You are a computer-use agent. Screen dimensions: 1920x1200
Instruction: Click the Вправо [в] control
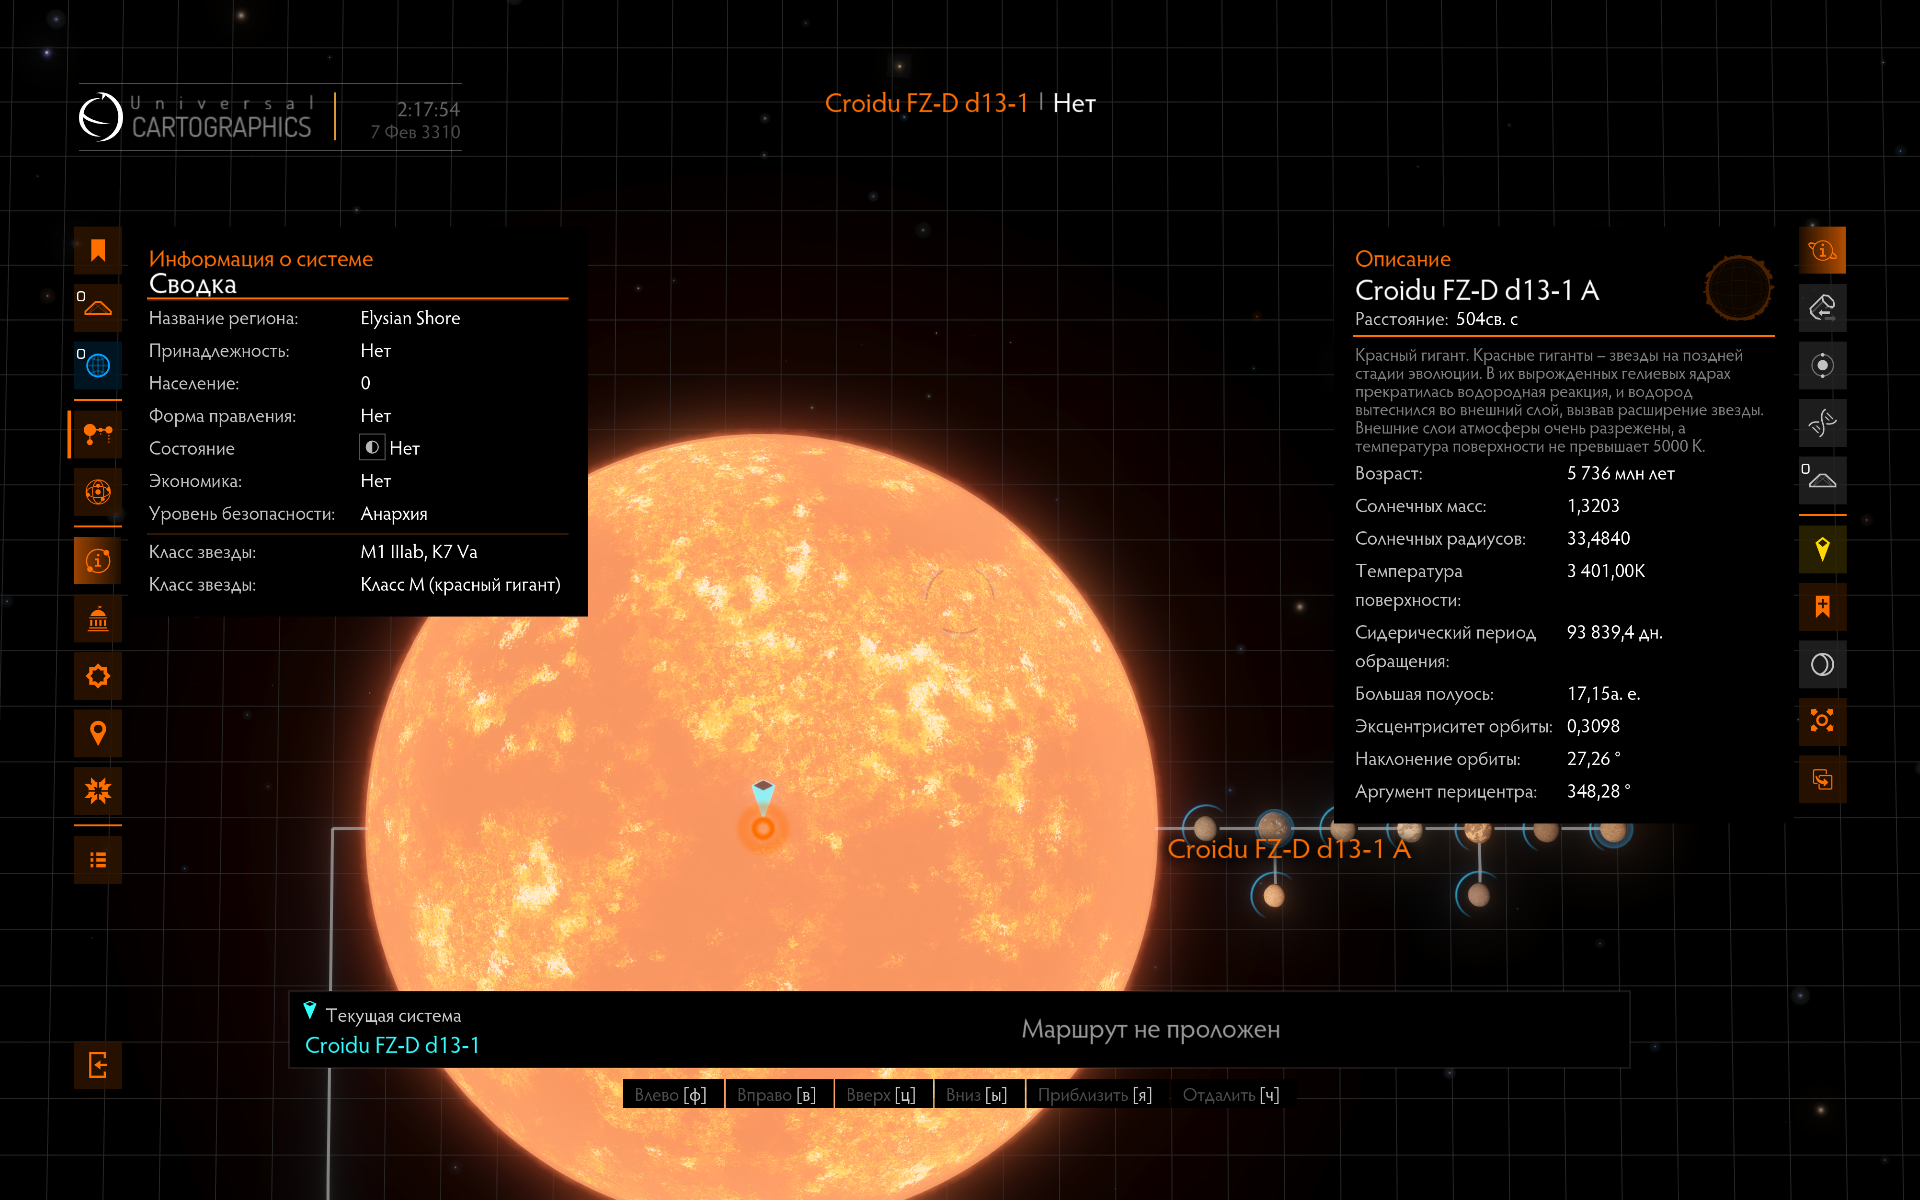pos(777,1095)
